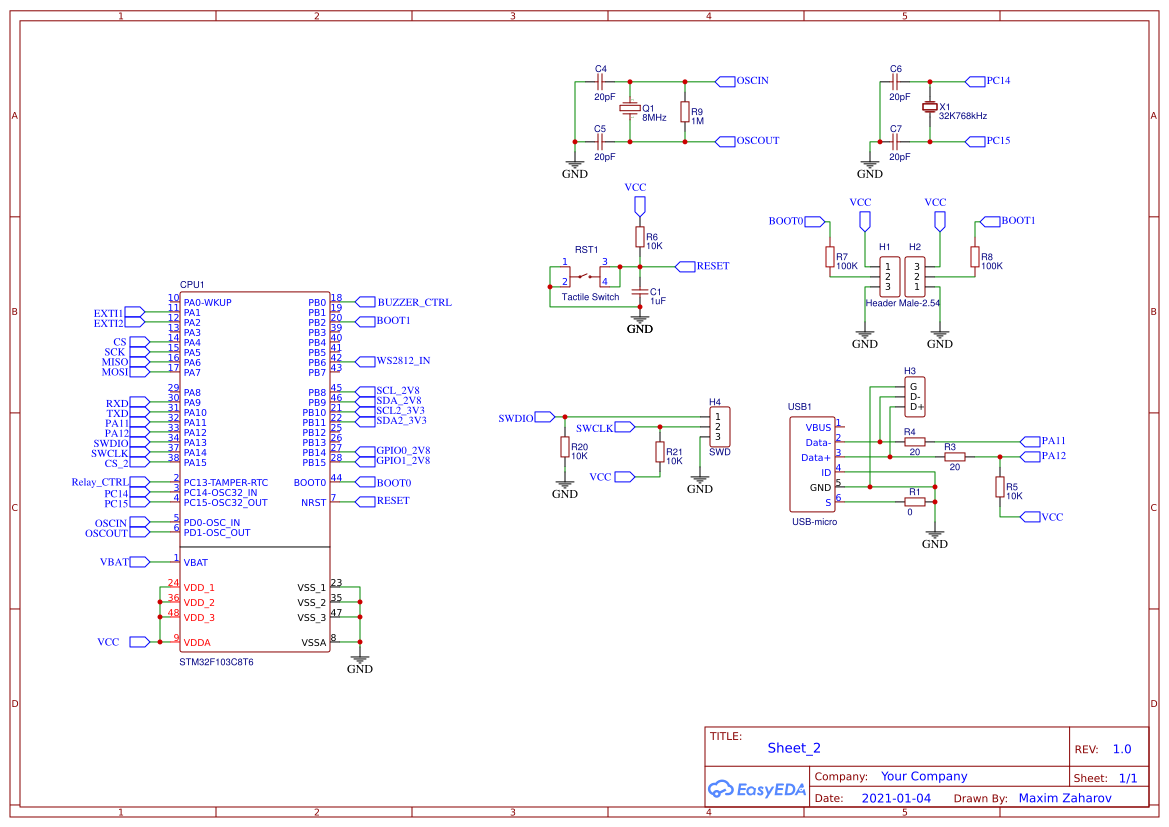The image size is (1169, 827).
Task: Select the Drawn By name Maxim Zaharov
Action: (1064, 797)
